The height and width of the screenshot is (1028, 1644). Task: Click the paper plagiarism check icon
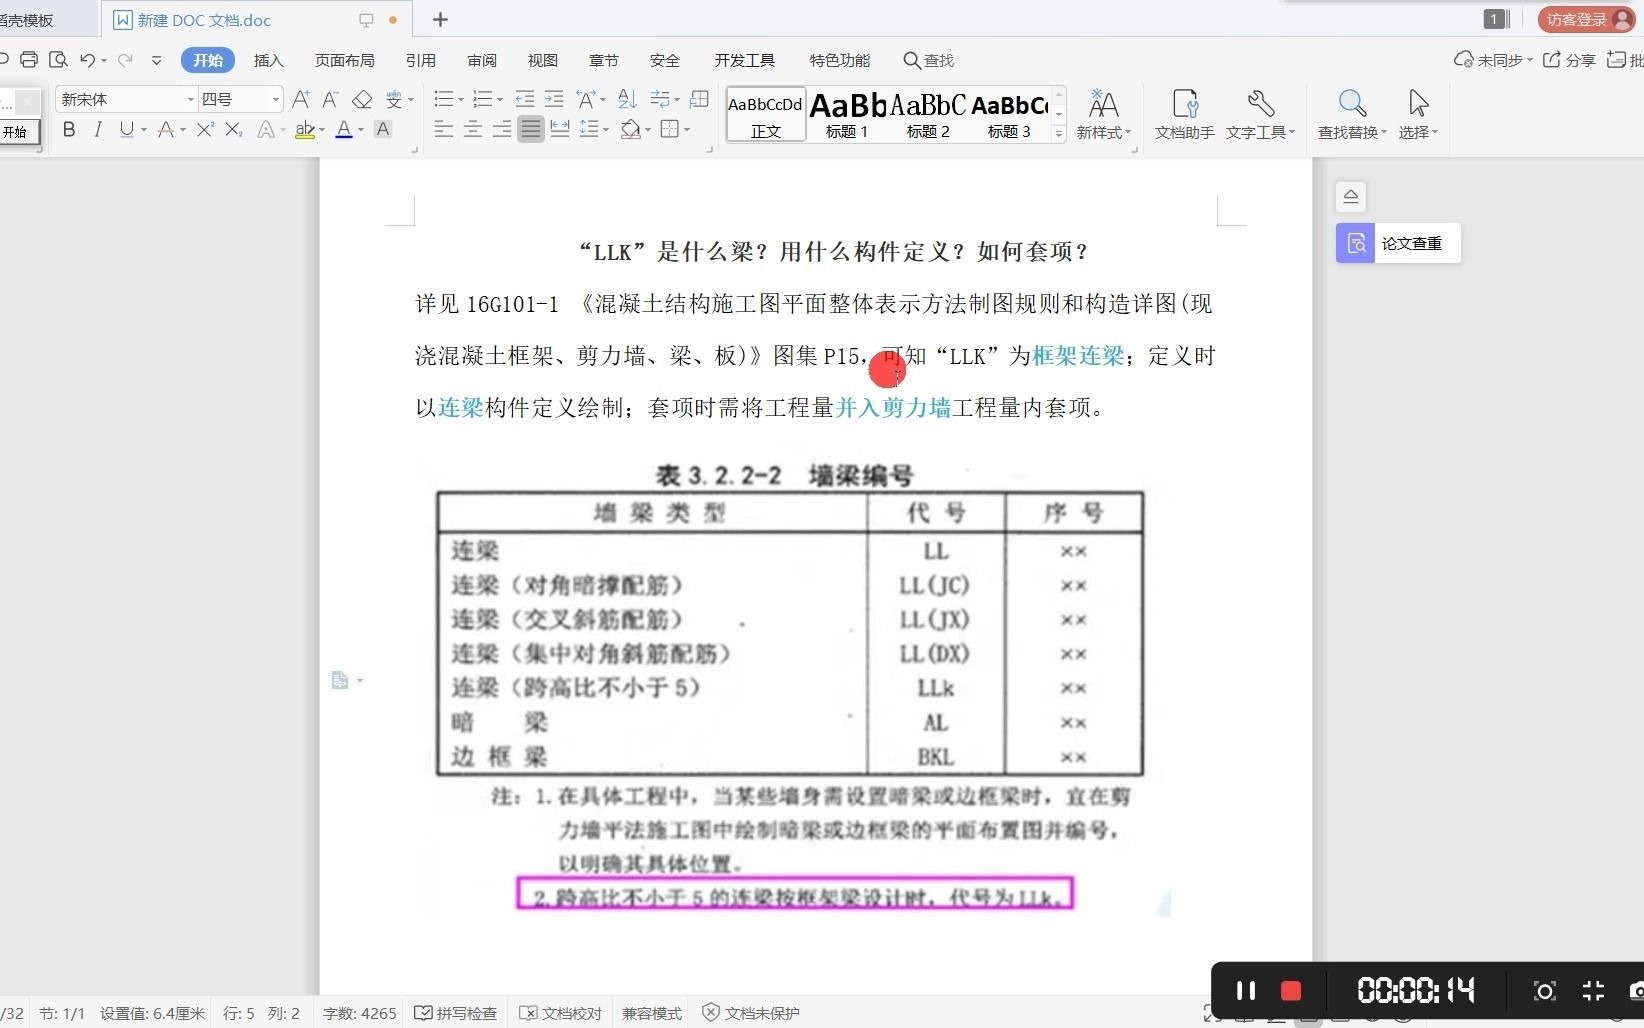click(x=1356, y=243)
